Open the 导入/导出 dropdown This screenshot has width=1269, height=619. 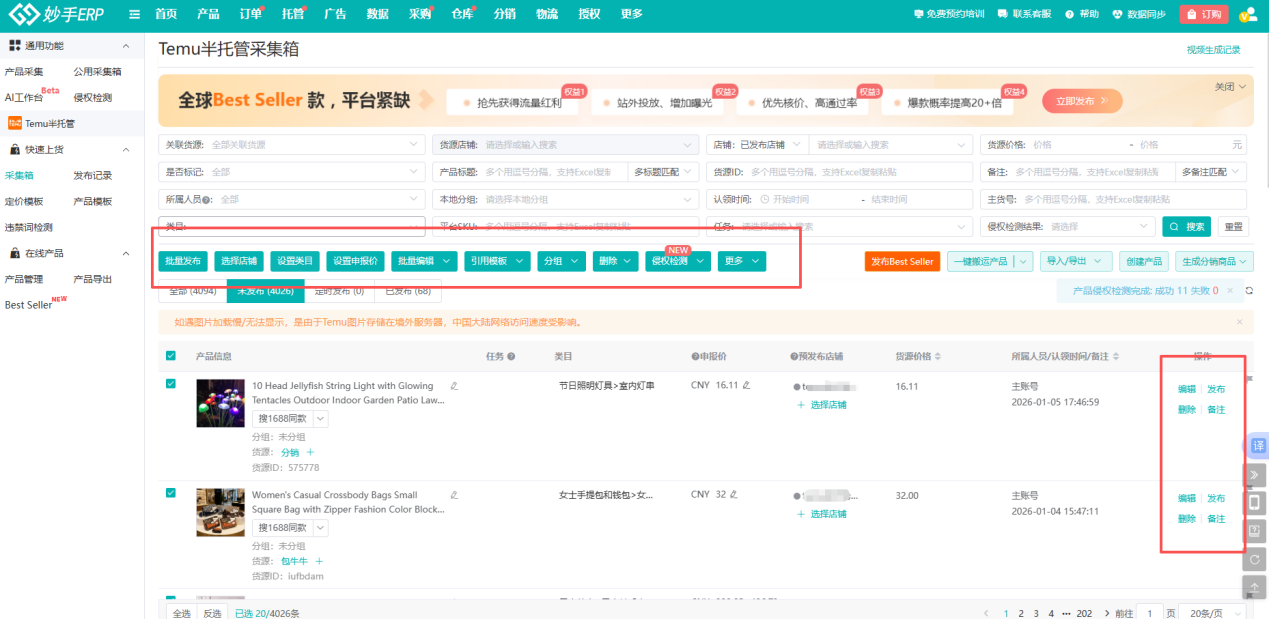click(x=1075, y=261)
